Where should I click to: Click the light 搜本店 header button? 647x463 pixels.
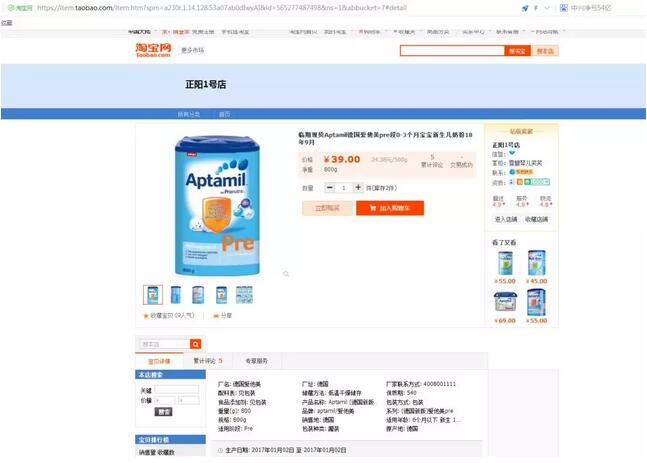click(545, 51)
